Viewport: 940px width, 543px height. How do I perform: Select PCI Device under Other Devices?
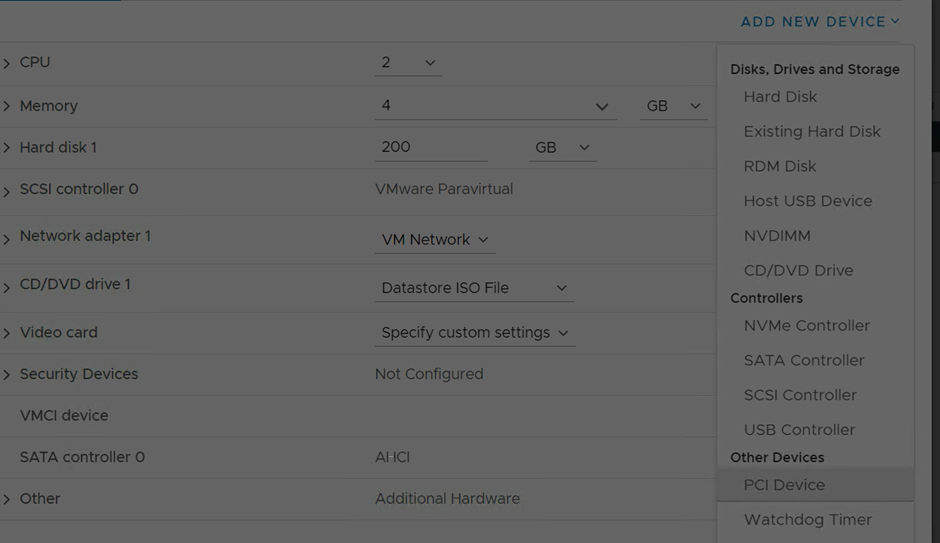tap(784, 485)
